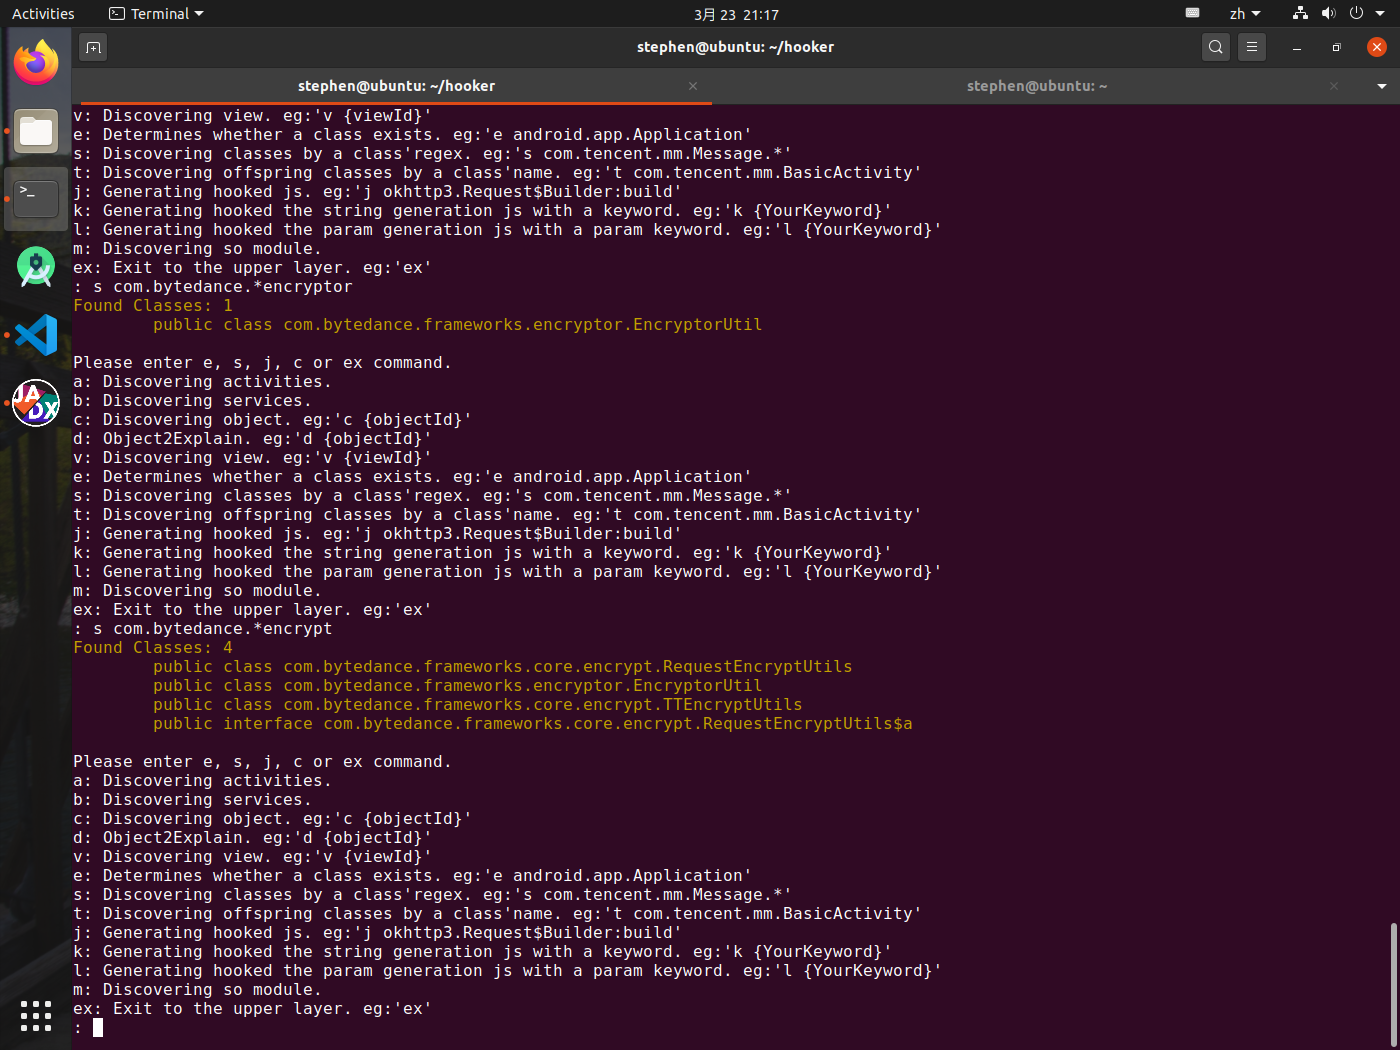Screen dimensions: 1400x1050
Task: Click the Terminal icon in dock
Action: 36,199
